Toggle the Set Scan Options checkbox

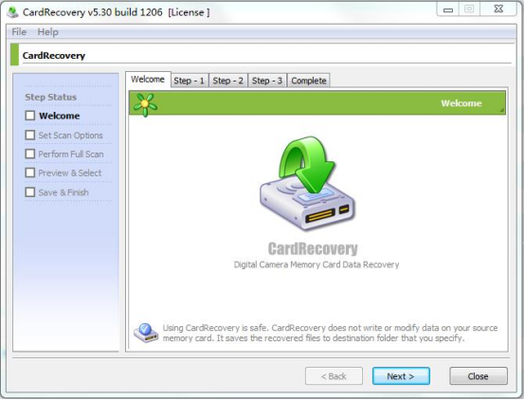click(30, 135)
